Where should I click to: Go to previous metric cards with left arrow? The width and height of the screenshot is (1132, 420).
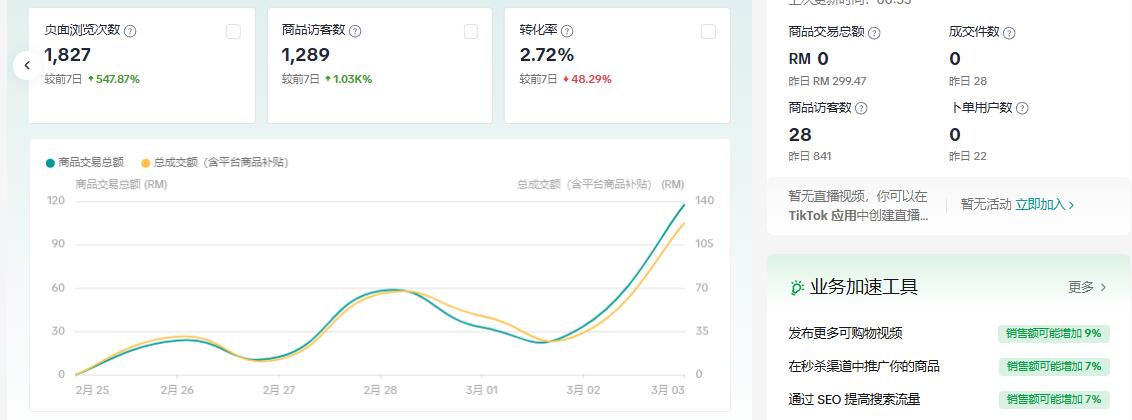[x=27, y=65]
